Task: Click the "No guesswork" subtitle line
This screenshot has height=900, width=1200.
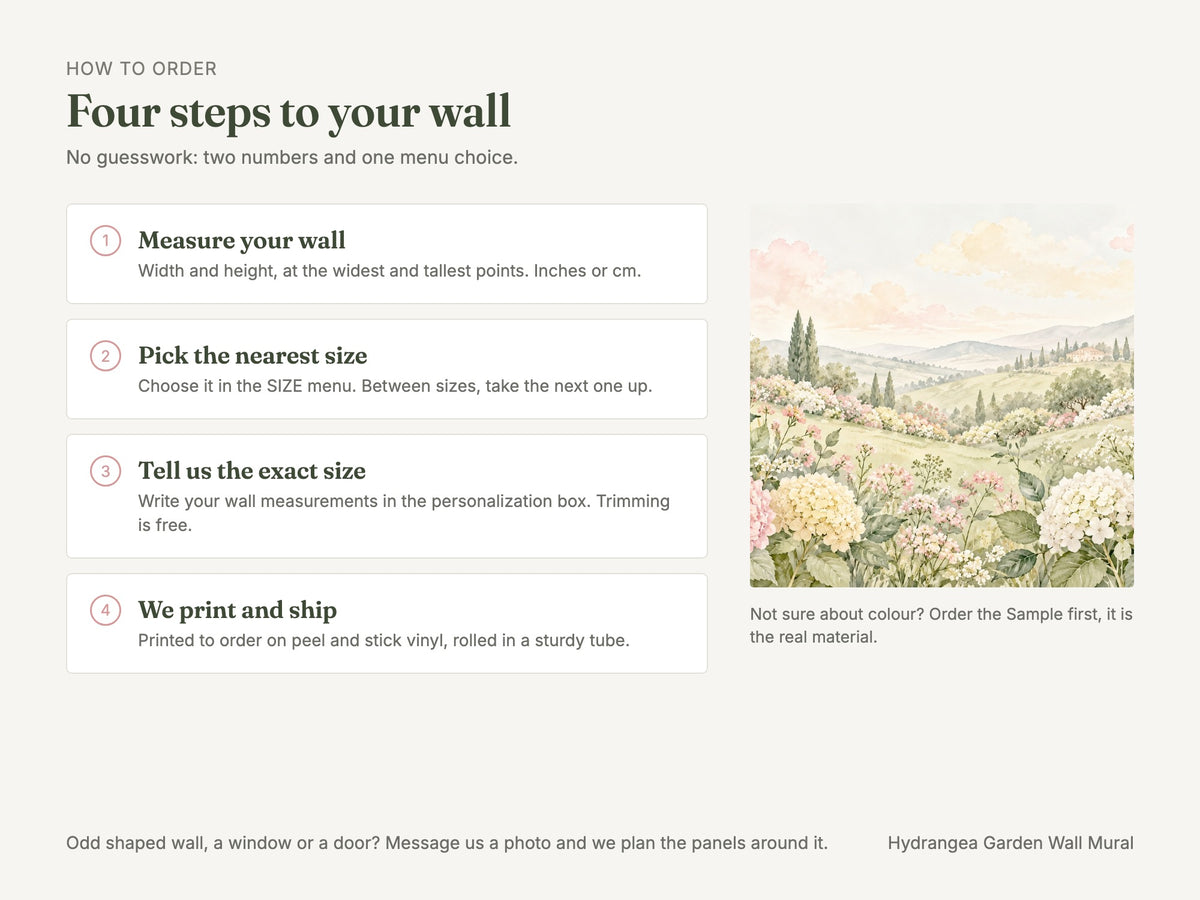Action: pos(292,158)
